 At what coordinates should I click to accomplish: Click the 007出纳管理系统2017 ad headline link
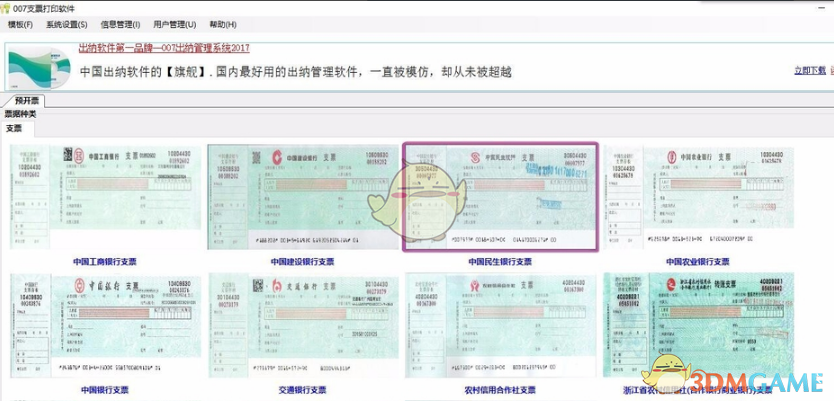(x=164, y=48)
